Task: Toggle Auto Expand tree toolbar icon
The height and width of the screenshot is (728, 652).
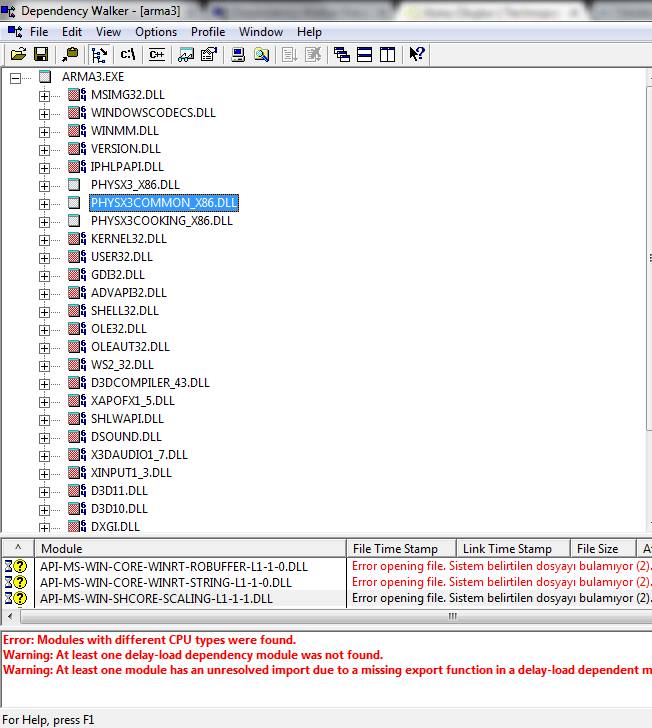Action: [99, 54]
